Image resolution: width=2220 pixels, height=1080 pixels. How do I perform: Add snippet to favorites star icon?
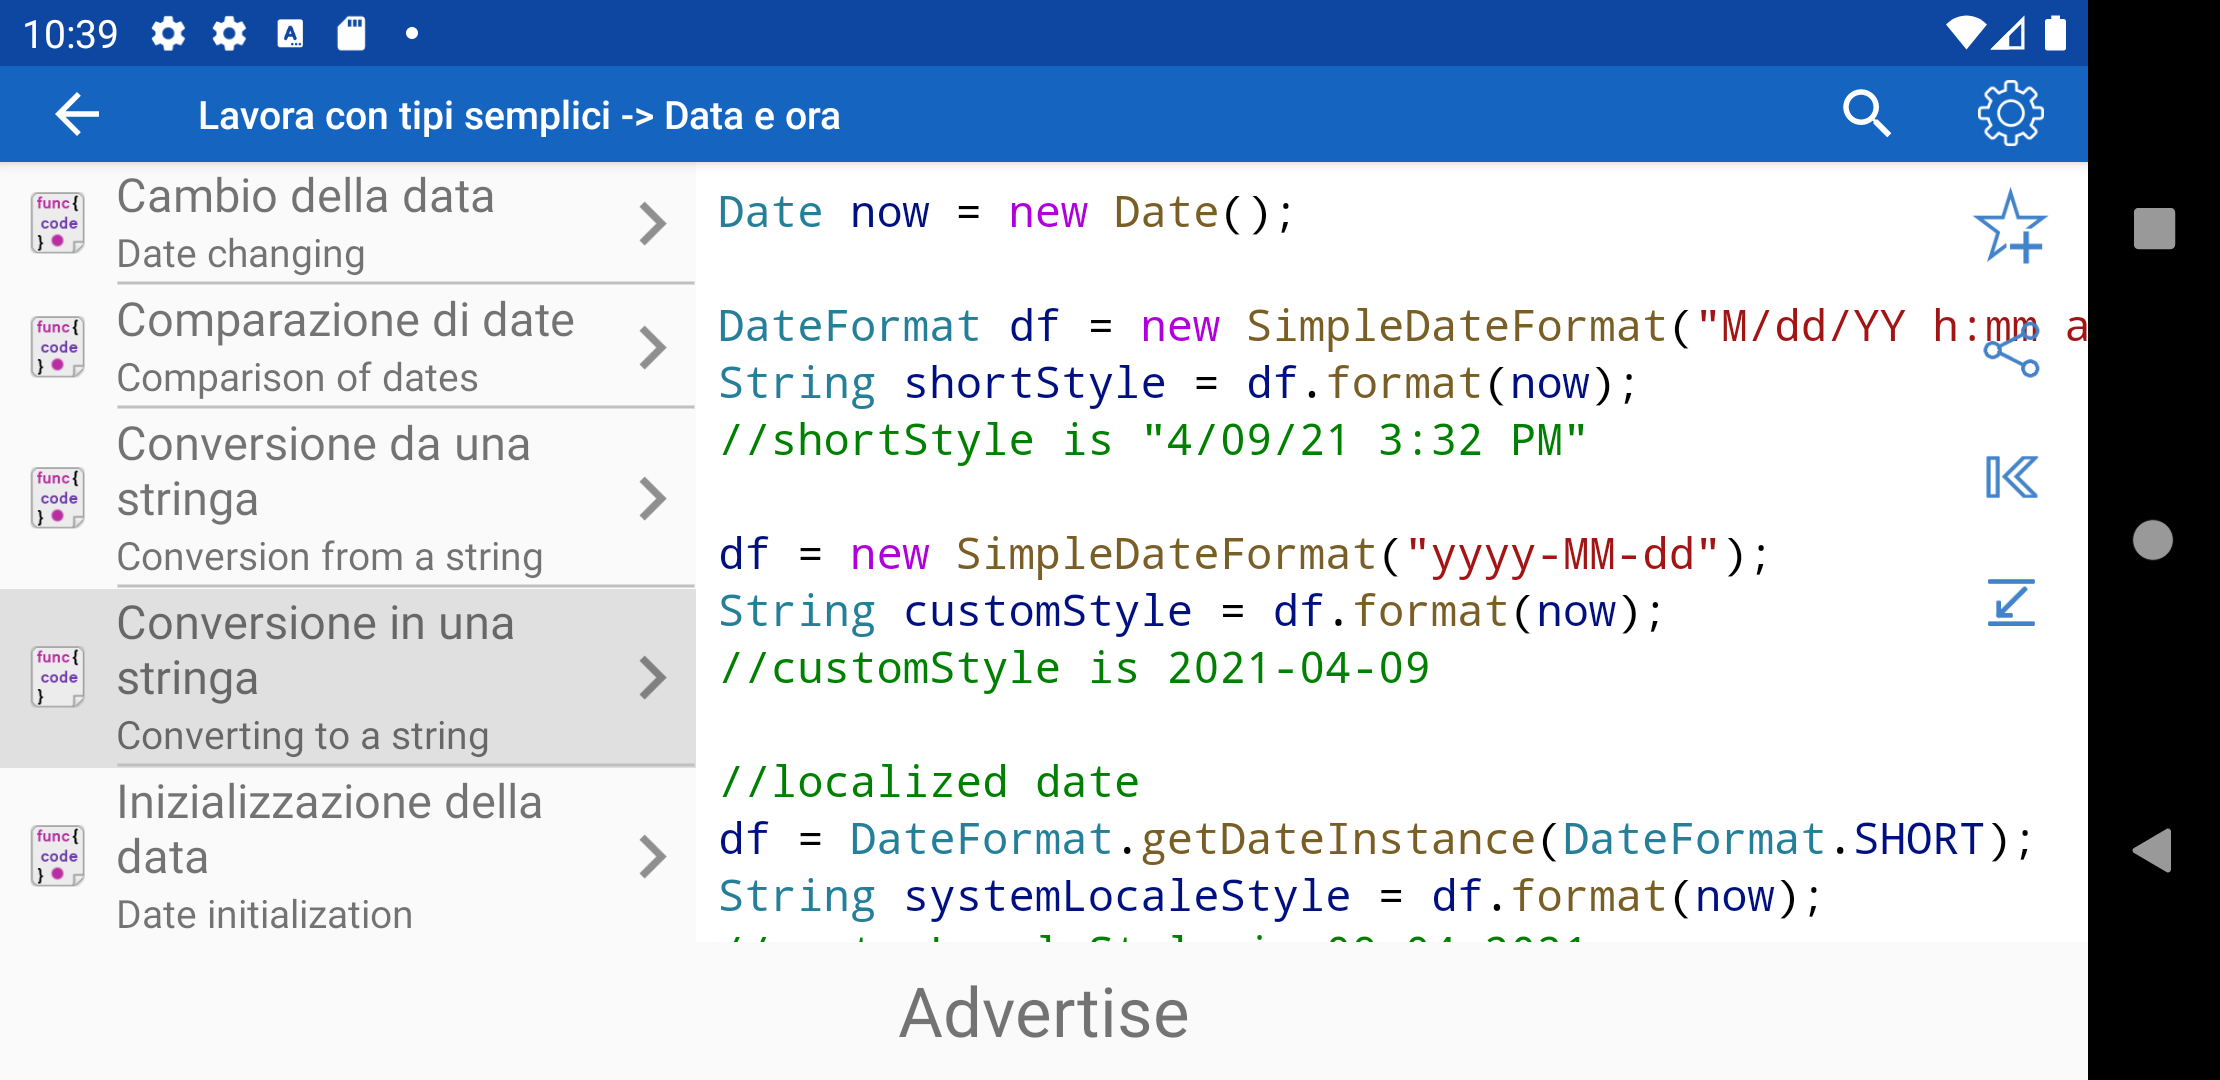pyautogui.click(x=2010, y=227)
